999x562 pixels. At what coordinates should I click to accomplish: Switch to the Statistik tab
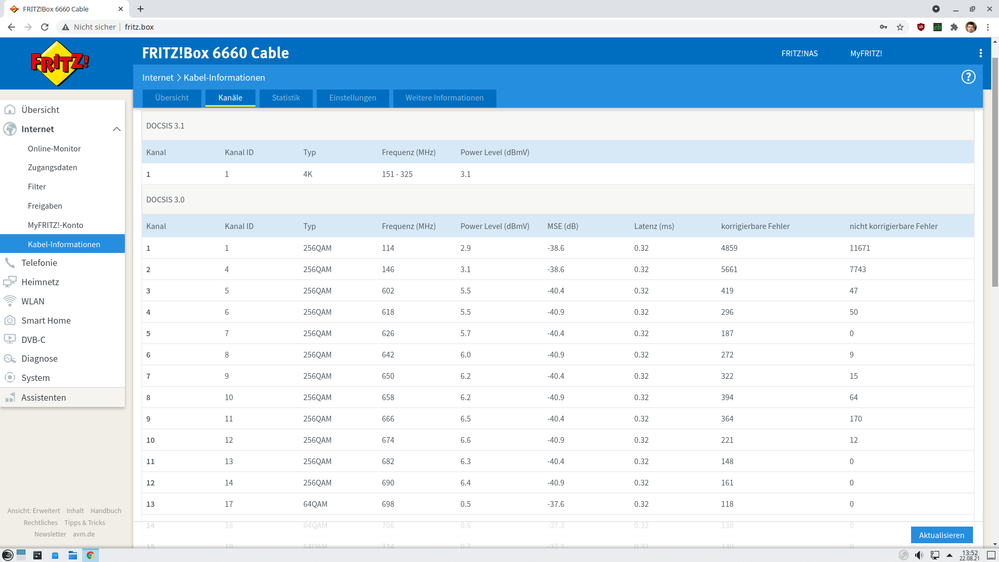click(286, 98)
